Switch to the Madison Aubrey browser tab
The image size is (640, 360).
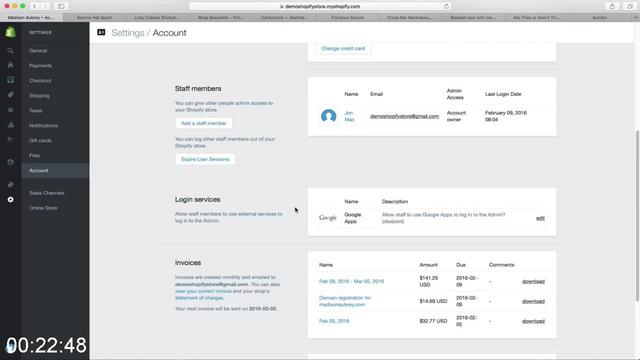31,18
